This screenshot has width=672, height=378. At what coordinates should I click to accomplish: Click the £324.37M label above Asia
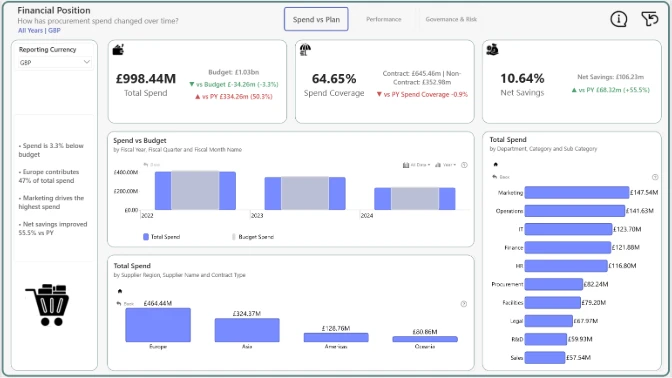pos(247,314)
